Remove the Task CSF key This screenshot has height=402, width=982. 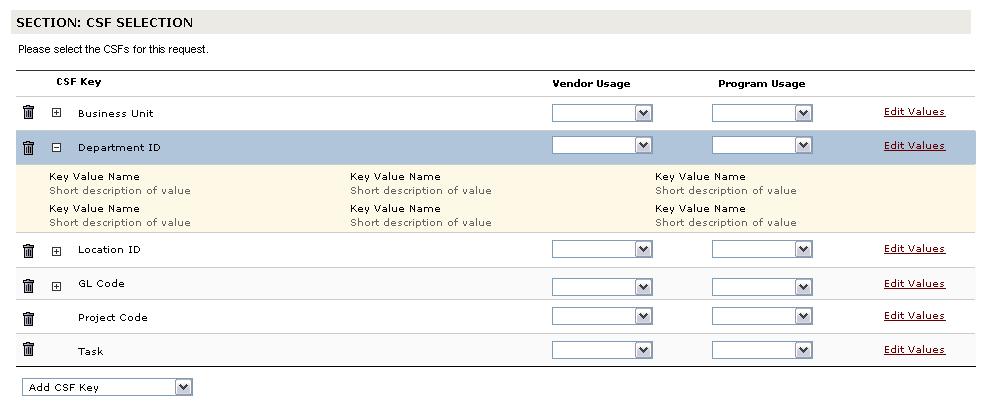click(28, 349)
